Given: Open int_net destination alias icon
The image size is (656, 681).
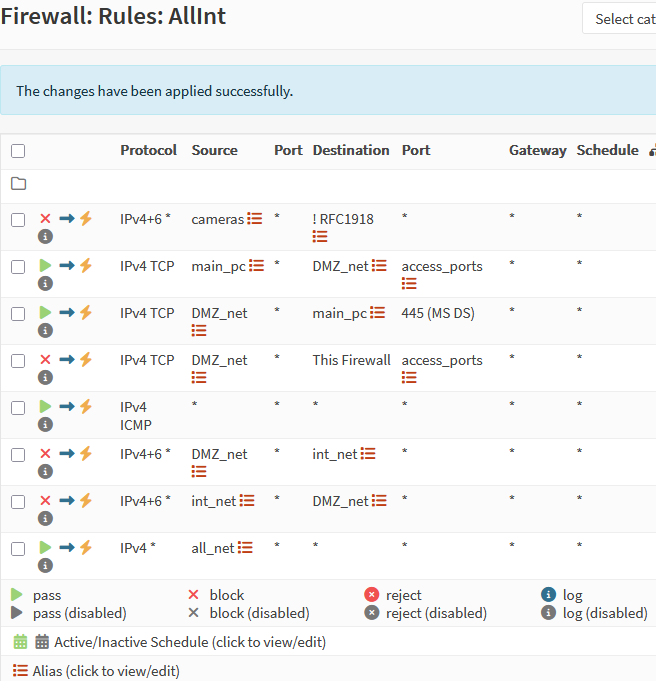Looking at the screenshot, I should (x=368, y=454).
